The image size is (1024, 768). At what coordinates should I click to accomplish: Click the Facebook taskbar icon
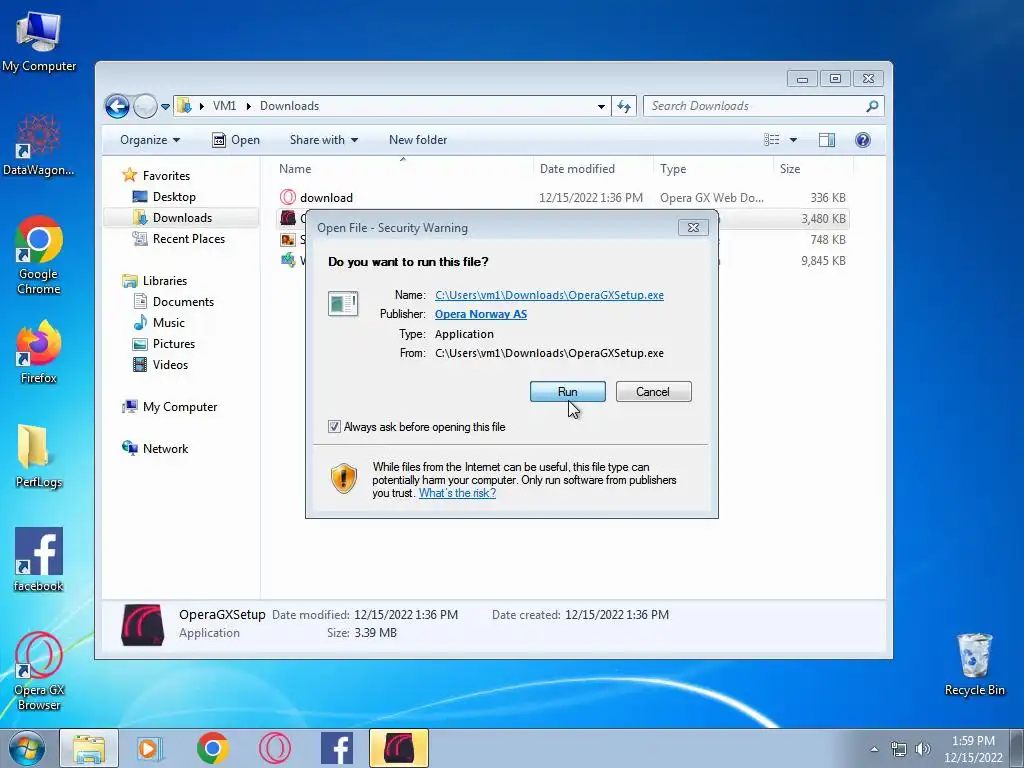click(x=337, y=748)
